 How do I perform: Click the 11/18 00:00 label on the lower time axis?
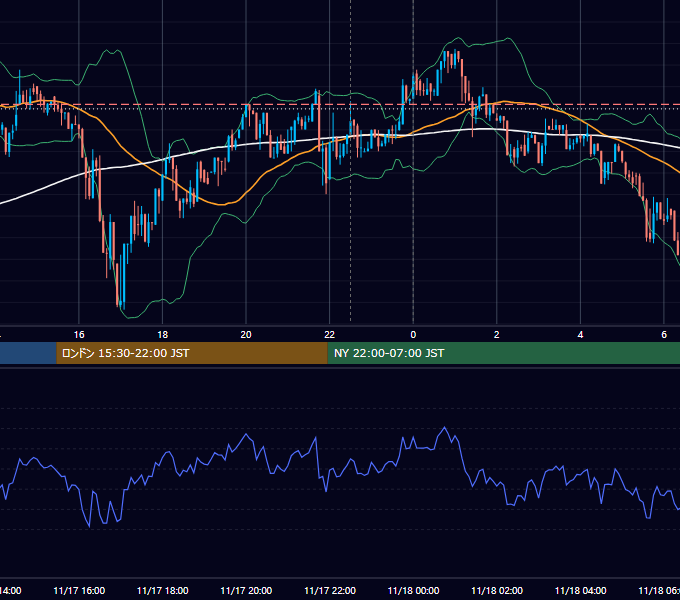413,591
